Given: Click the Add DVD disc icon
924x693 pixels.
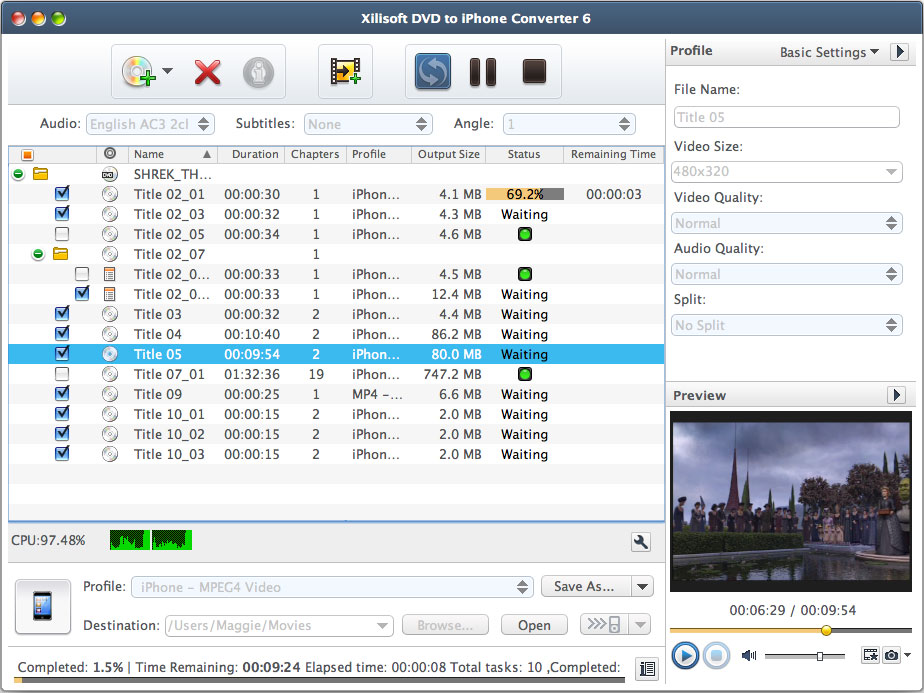Looking at the screenshot, I should (141, 71).
